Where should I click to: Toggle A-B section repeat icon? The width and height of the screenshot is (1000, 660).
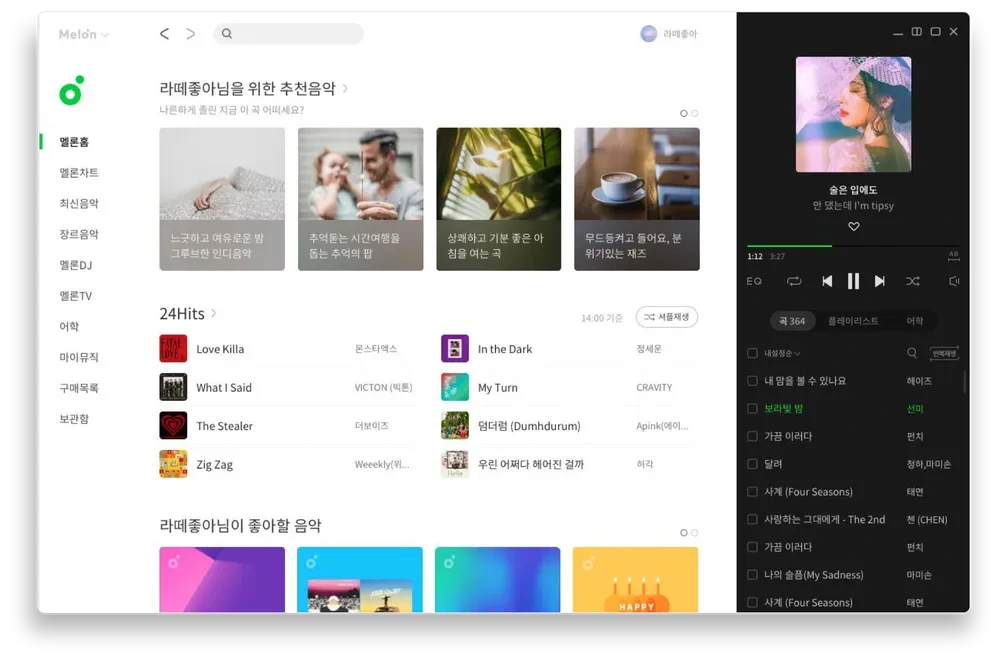pyautogui.click(x=953, y=256)
